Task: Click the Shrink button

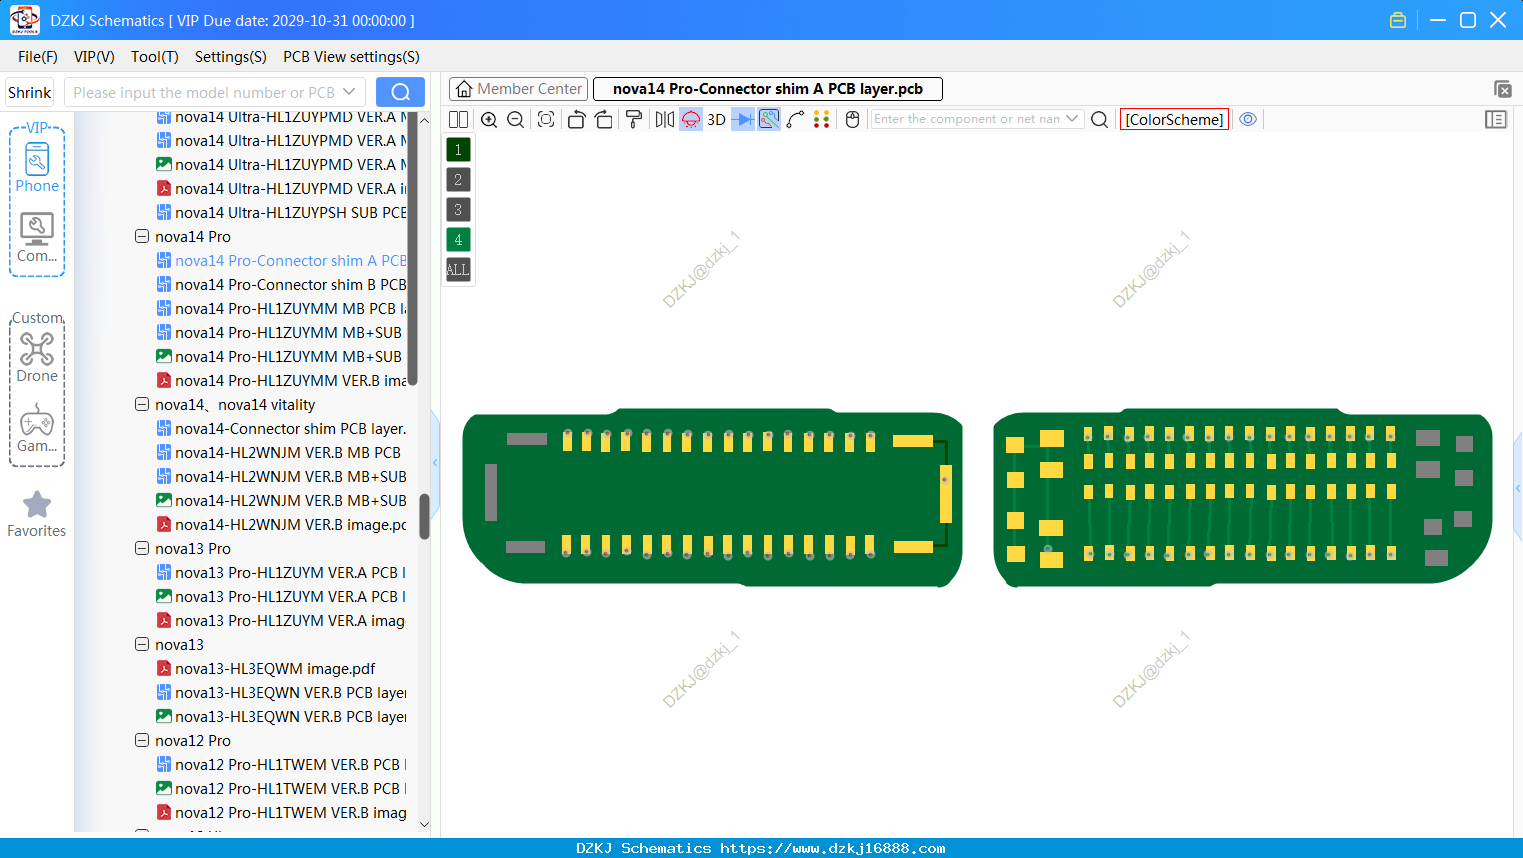Action: tap(30, 93)
